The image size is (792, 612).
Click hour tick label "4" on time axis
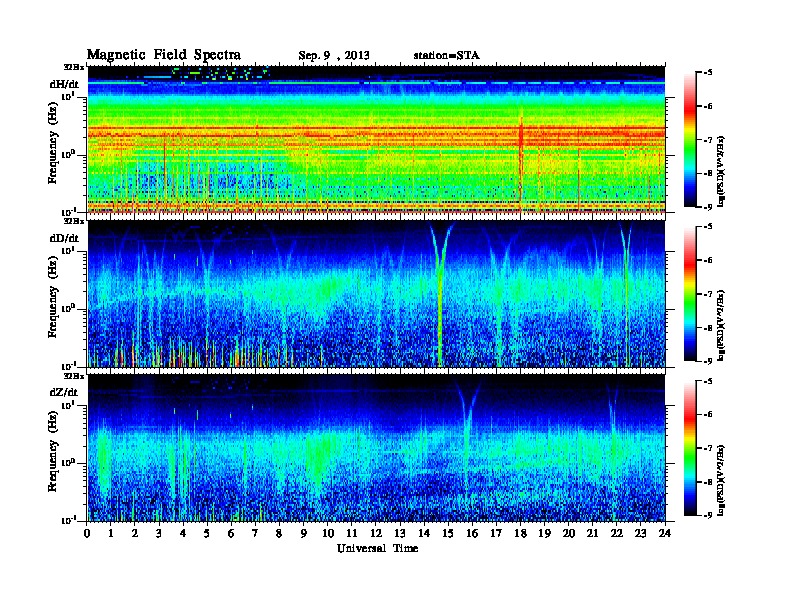(183, 533)
